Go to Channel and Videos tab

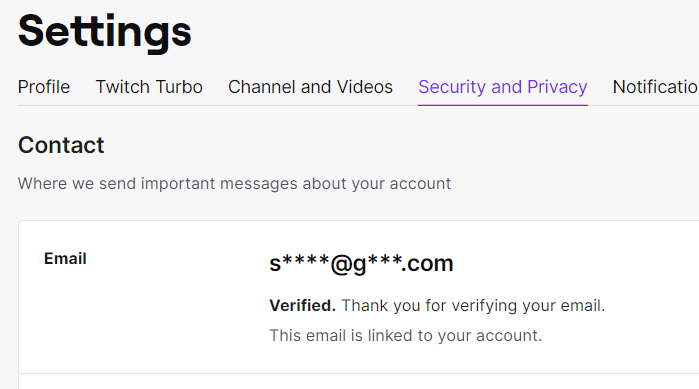310,87
